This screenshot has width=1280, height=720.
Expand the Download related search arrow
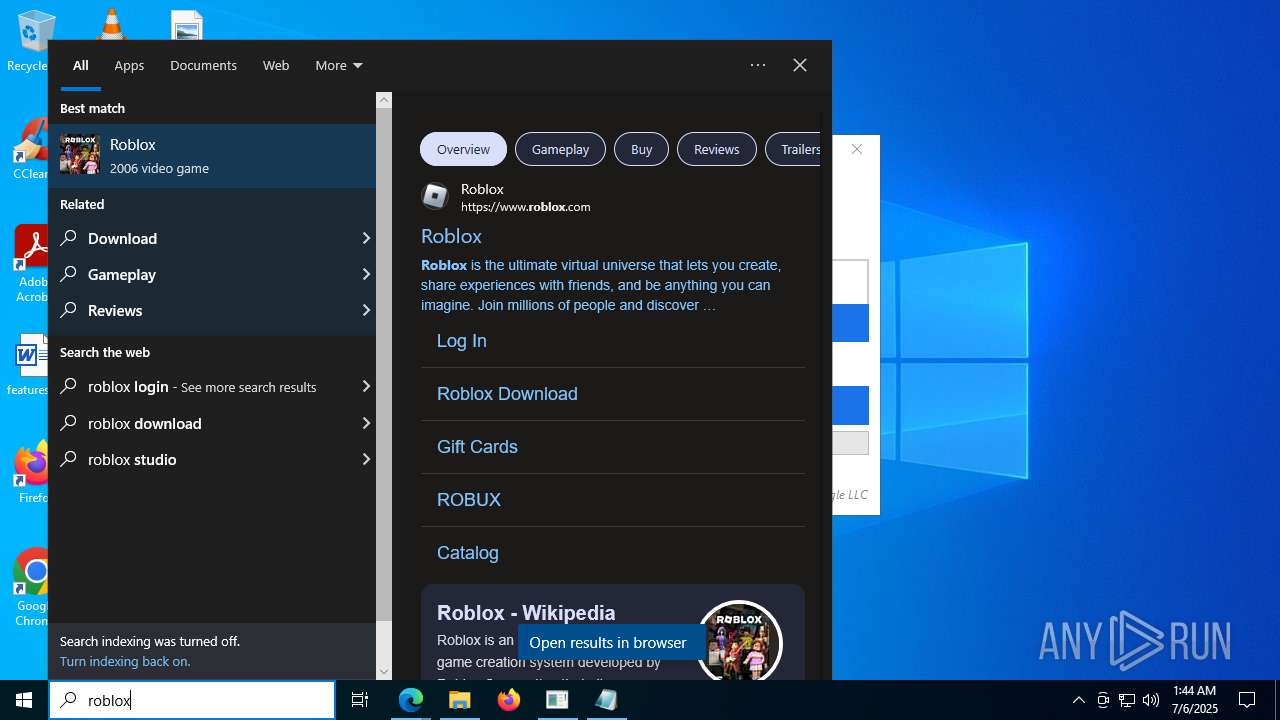pyautogui.click(x=366, y=238)
